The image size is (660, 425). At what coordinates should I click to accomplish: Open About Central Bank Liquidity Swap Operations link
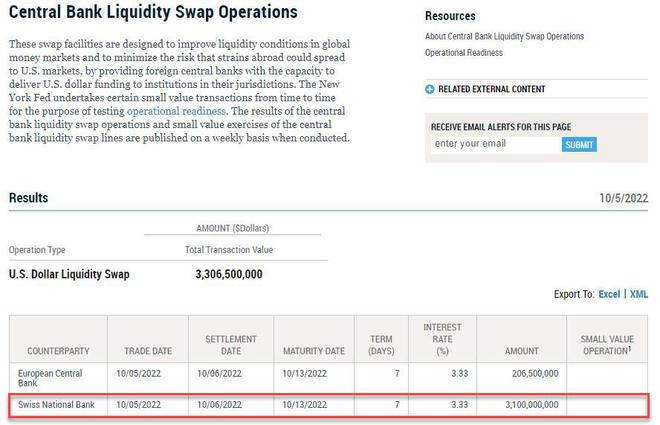pos(504,37)
